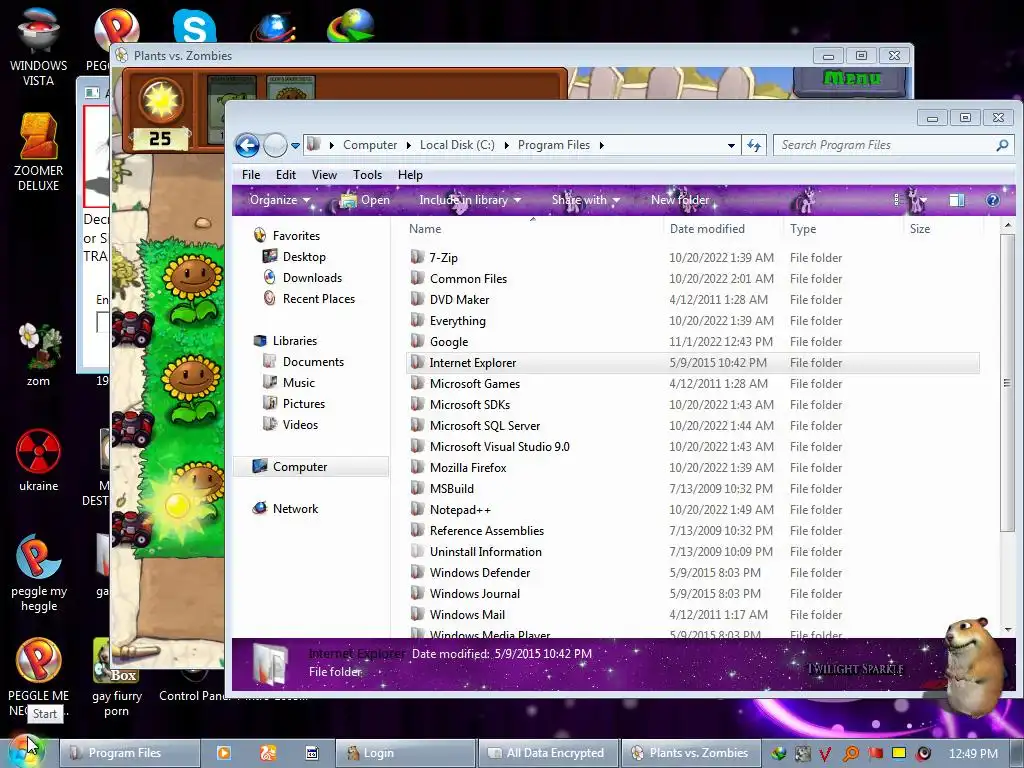Select the Everything folder
This screenshot has height=768, width=1024.
coord(457,321)
